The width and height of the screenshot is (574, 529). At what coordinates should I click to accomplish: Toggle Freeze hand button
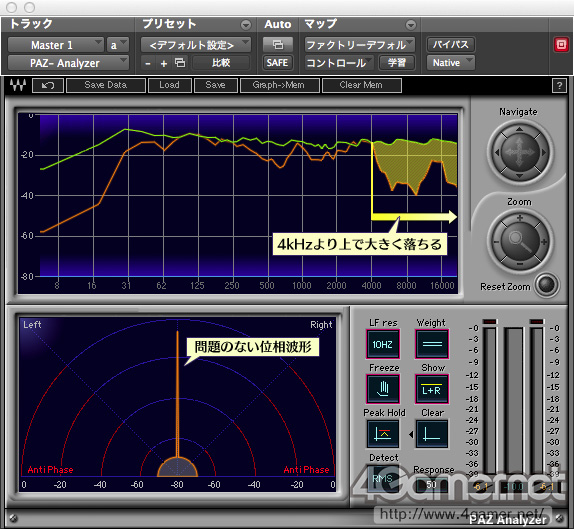coord(383,389)
